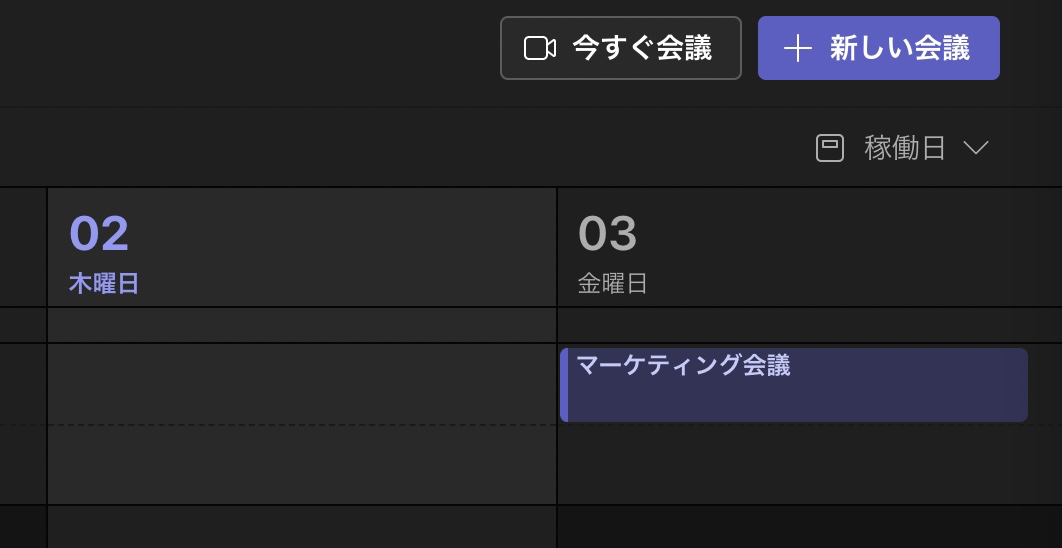Click the calendar view icon beside 稼働日
This screenshot has width=1062, height=548.
(x=830, y=148)
